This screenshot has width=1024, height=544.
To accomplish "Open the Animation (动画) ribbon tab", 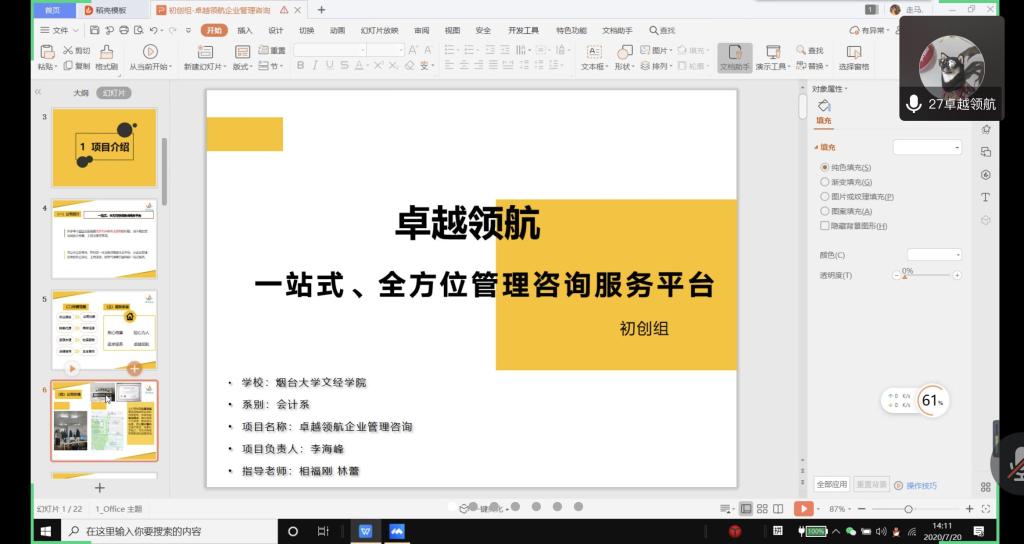I will click(337, 31).
